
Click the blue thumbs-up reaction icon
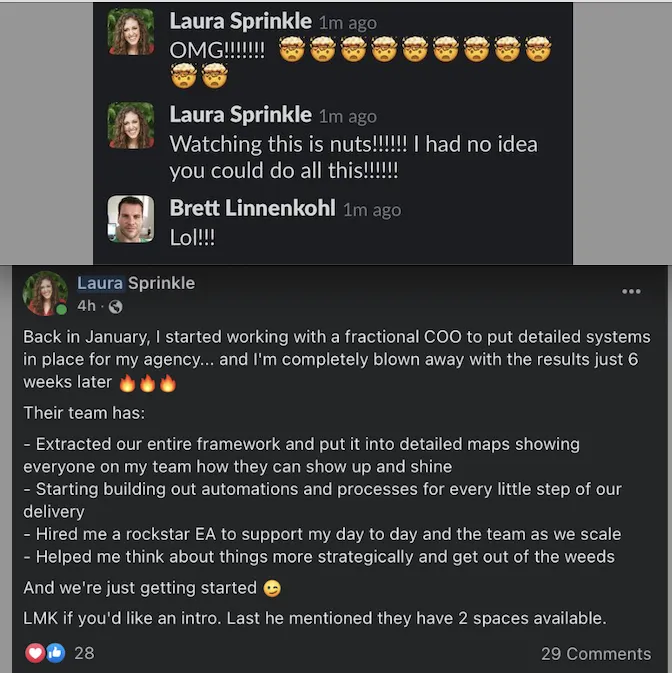coord(55,653)
